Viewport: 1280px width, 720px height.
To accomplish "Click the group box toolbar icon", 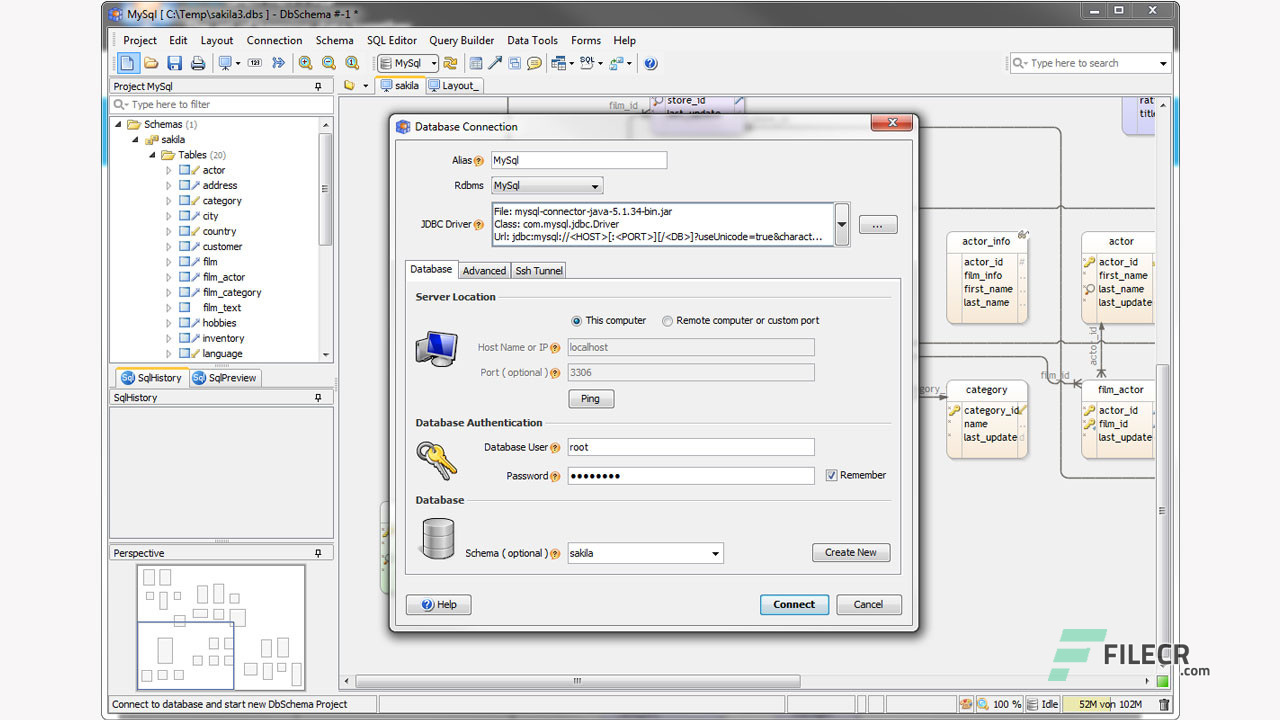I will [x=515, y=63].
